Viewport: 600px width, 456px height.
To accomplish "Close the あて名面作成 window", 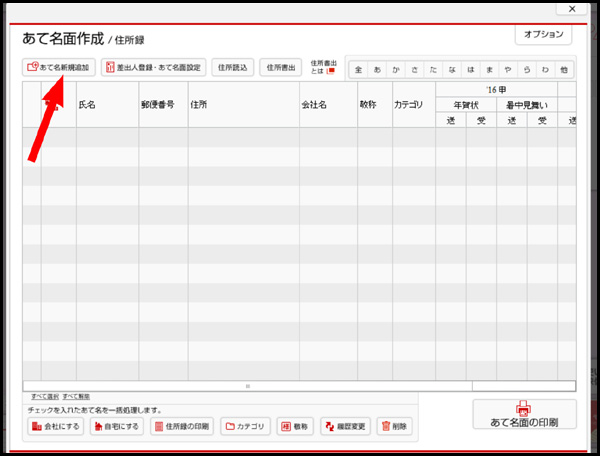I will tap(572, 8).
